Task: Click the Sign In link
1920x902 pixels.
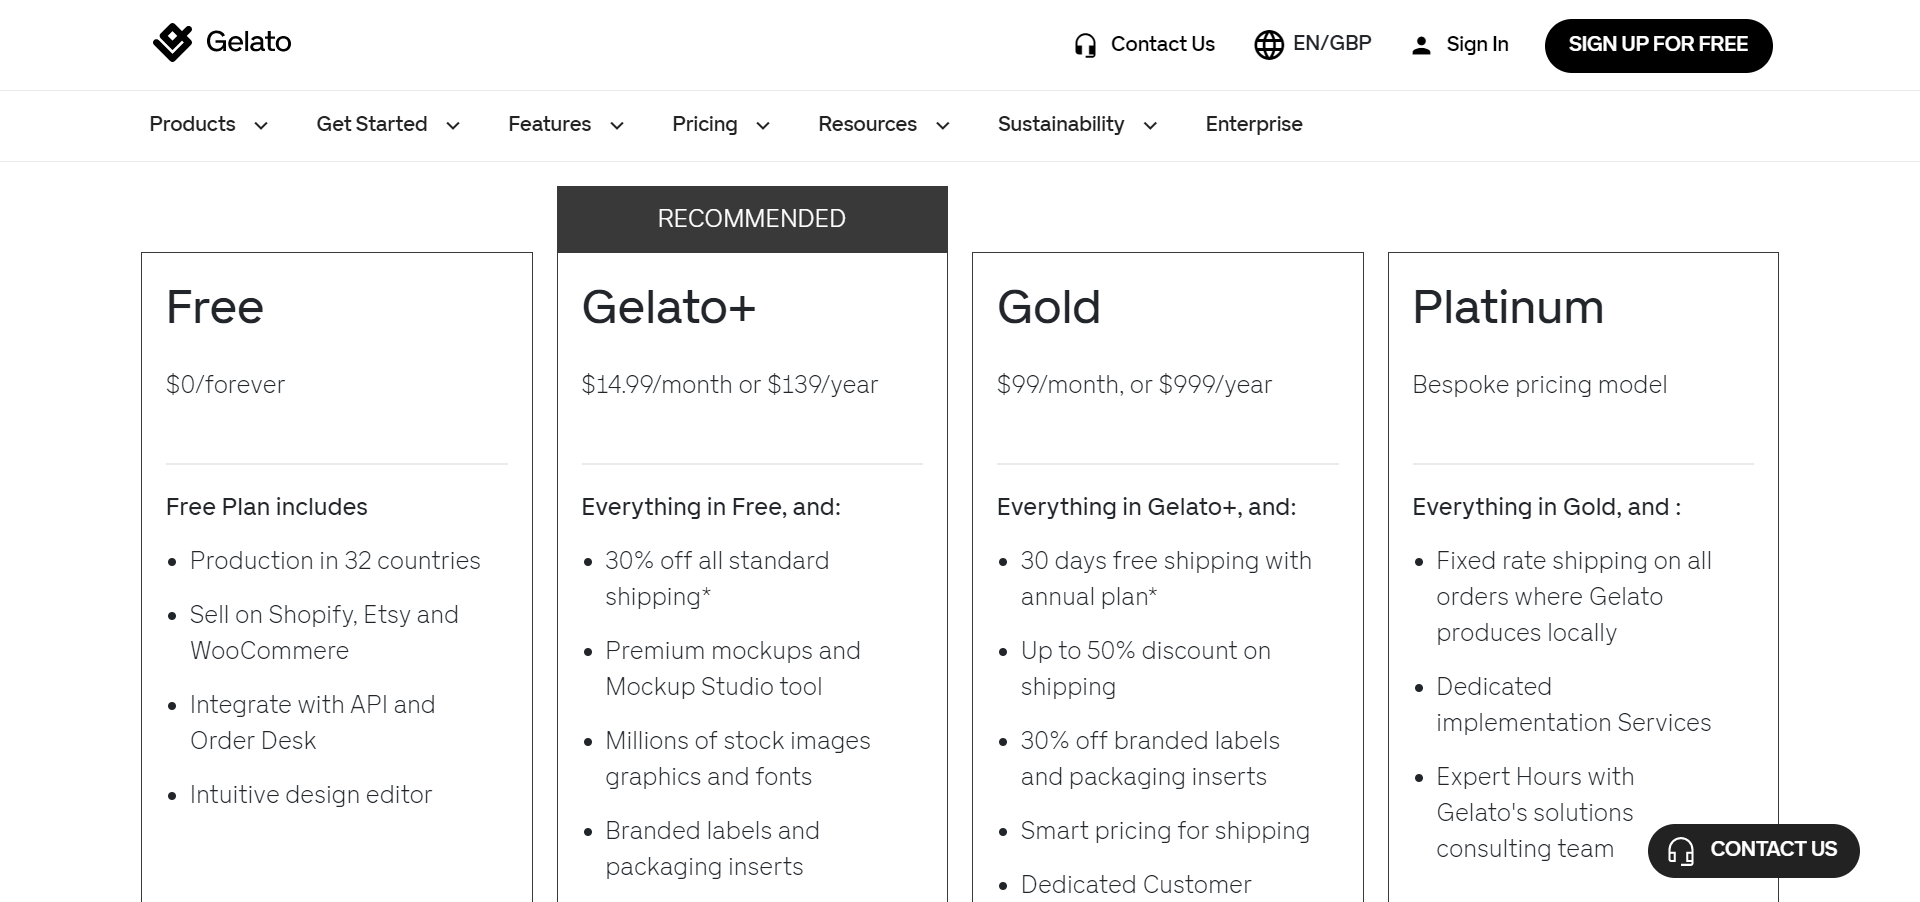Action: [1477, 44]
